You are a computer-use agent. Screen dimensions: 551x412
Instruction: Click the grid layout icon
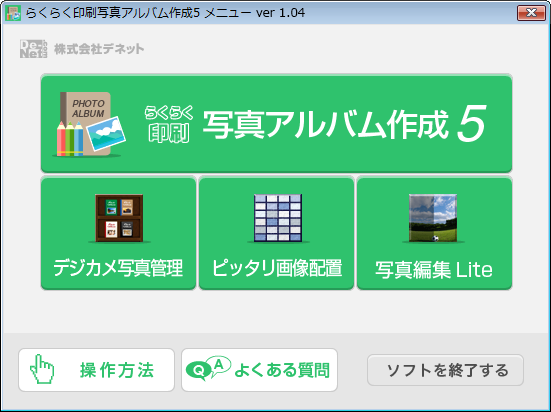278,218
